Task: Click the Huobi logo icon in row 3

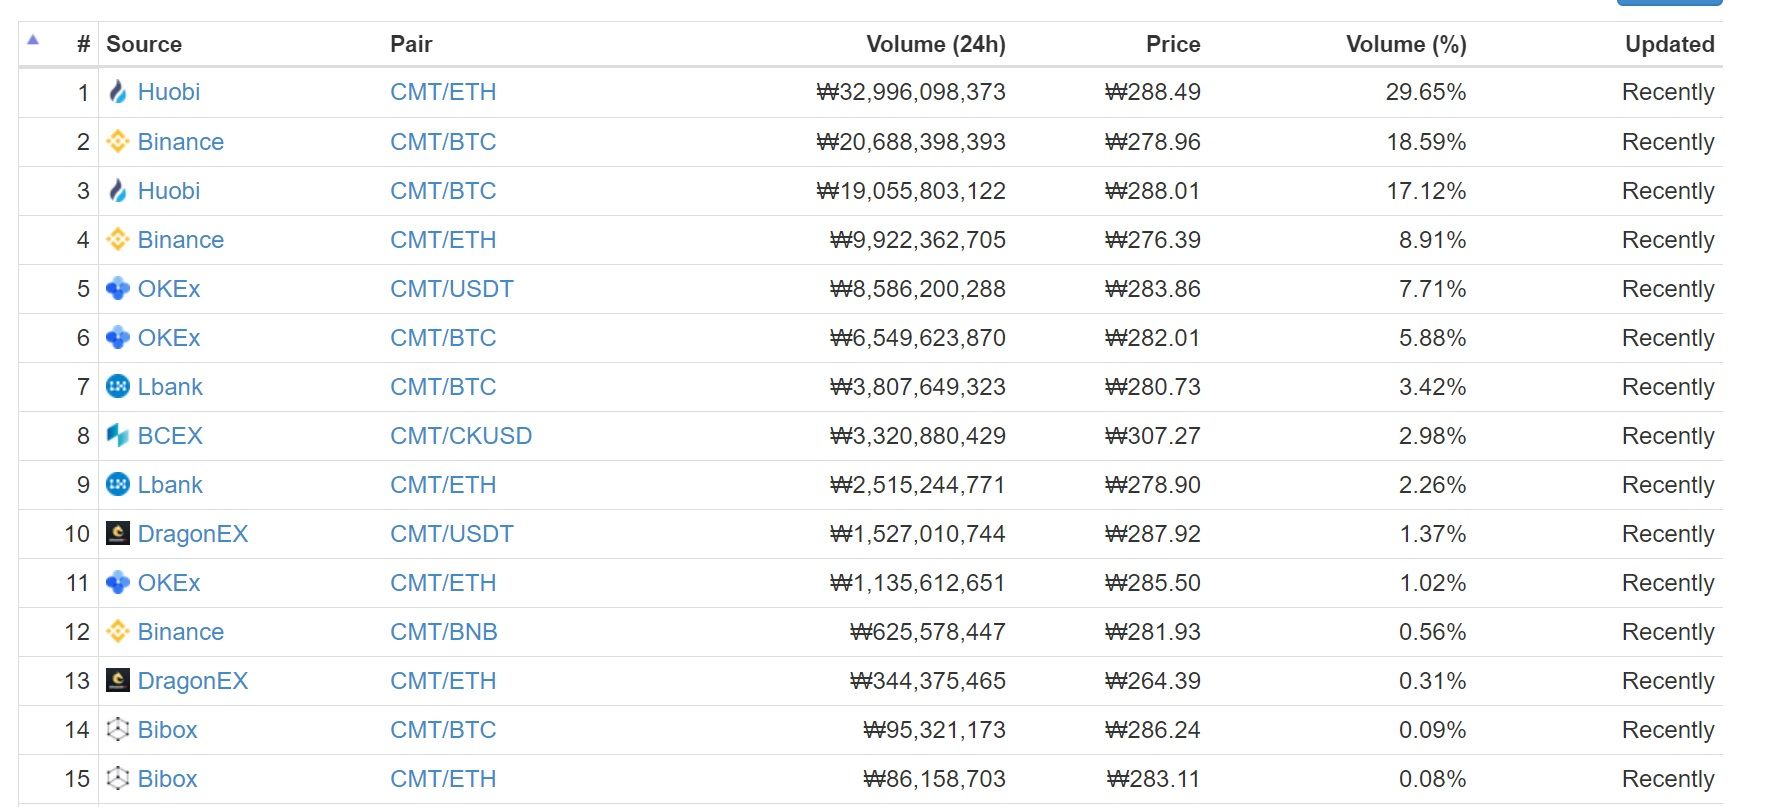Action: (x=118, y=190)
